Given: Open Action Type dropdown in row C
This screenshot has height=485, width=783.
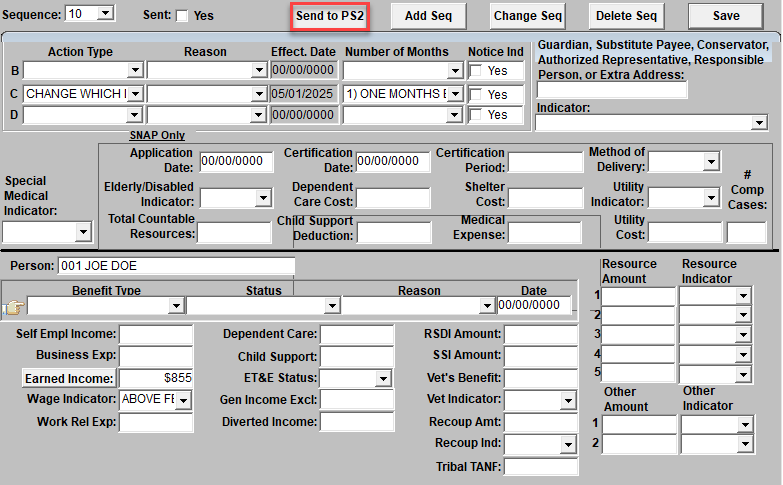Looking at the screenshot, I should tap(135, 93).
